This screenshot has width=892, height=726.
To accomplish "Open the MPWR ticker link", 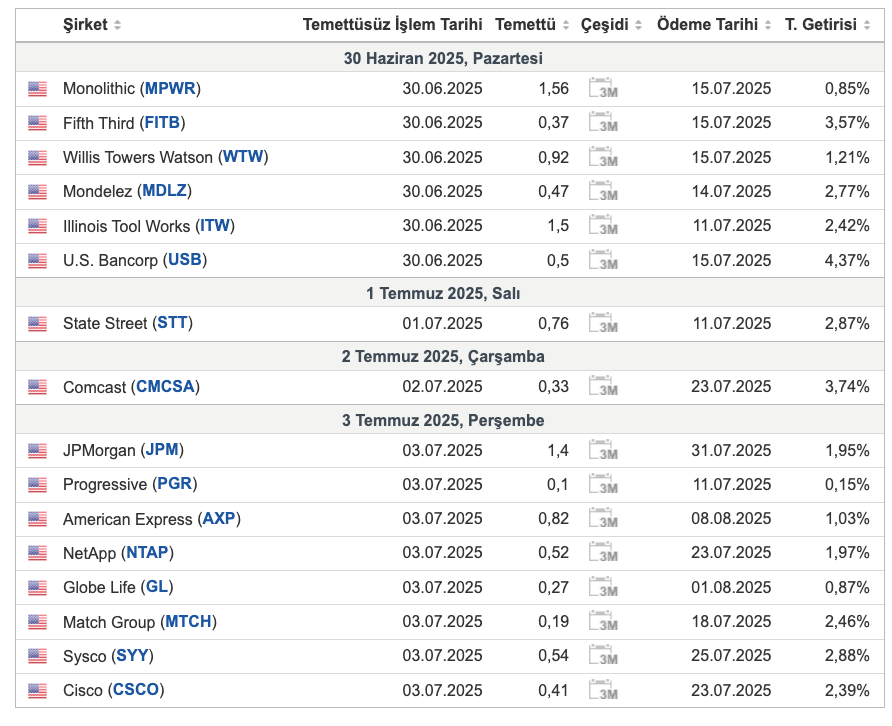I will 170,88.
